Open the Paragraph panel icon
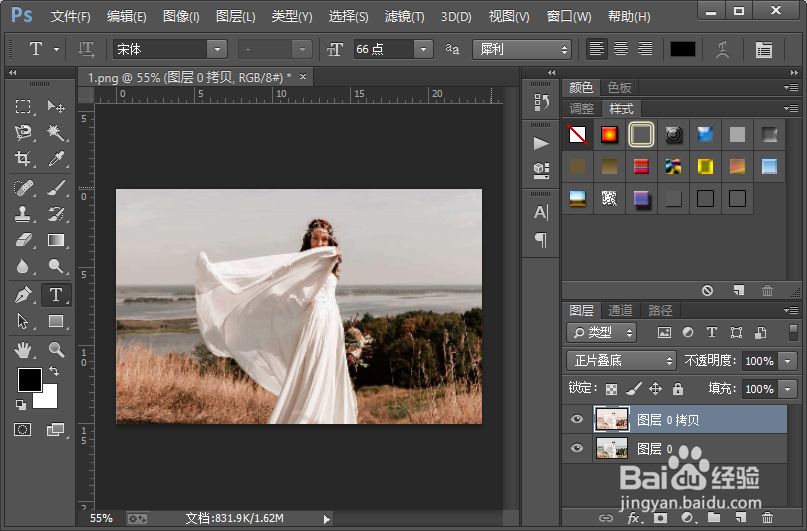Viewport: 807px width, 531px height. point(541,239)
